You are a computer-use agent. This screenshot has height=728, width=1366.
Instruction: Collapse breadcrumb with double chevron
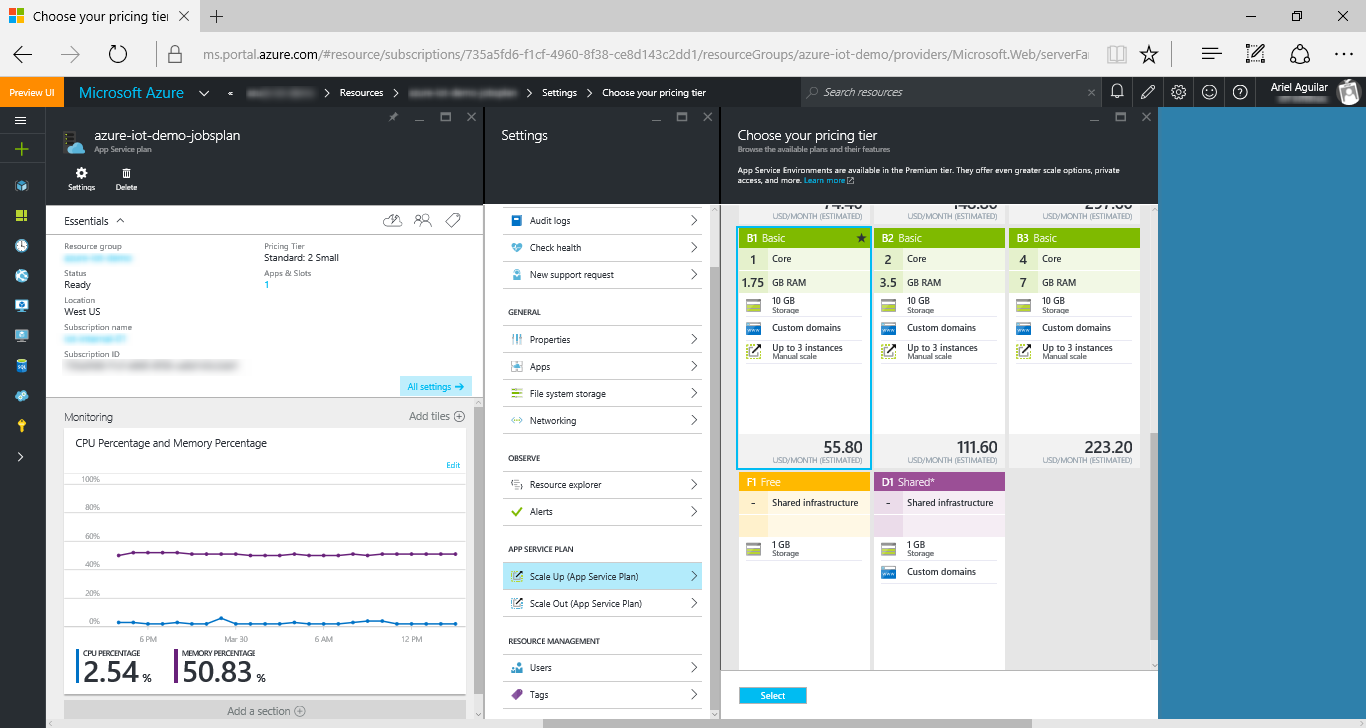click(x=231, y=93)
